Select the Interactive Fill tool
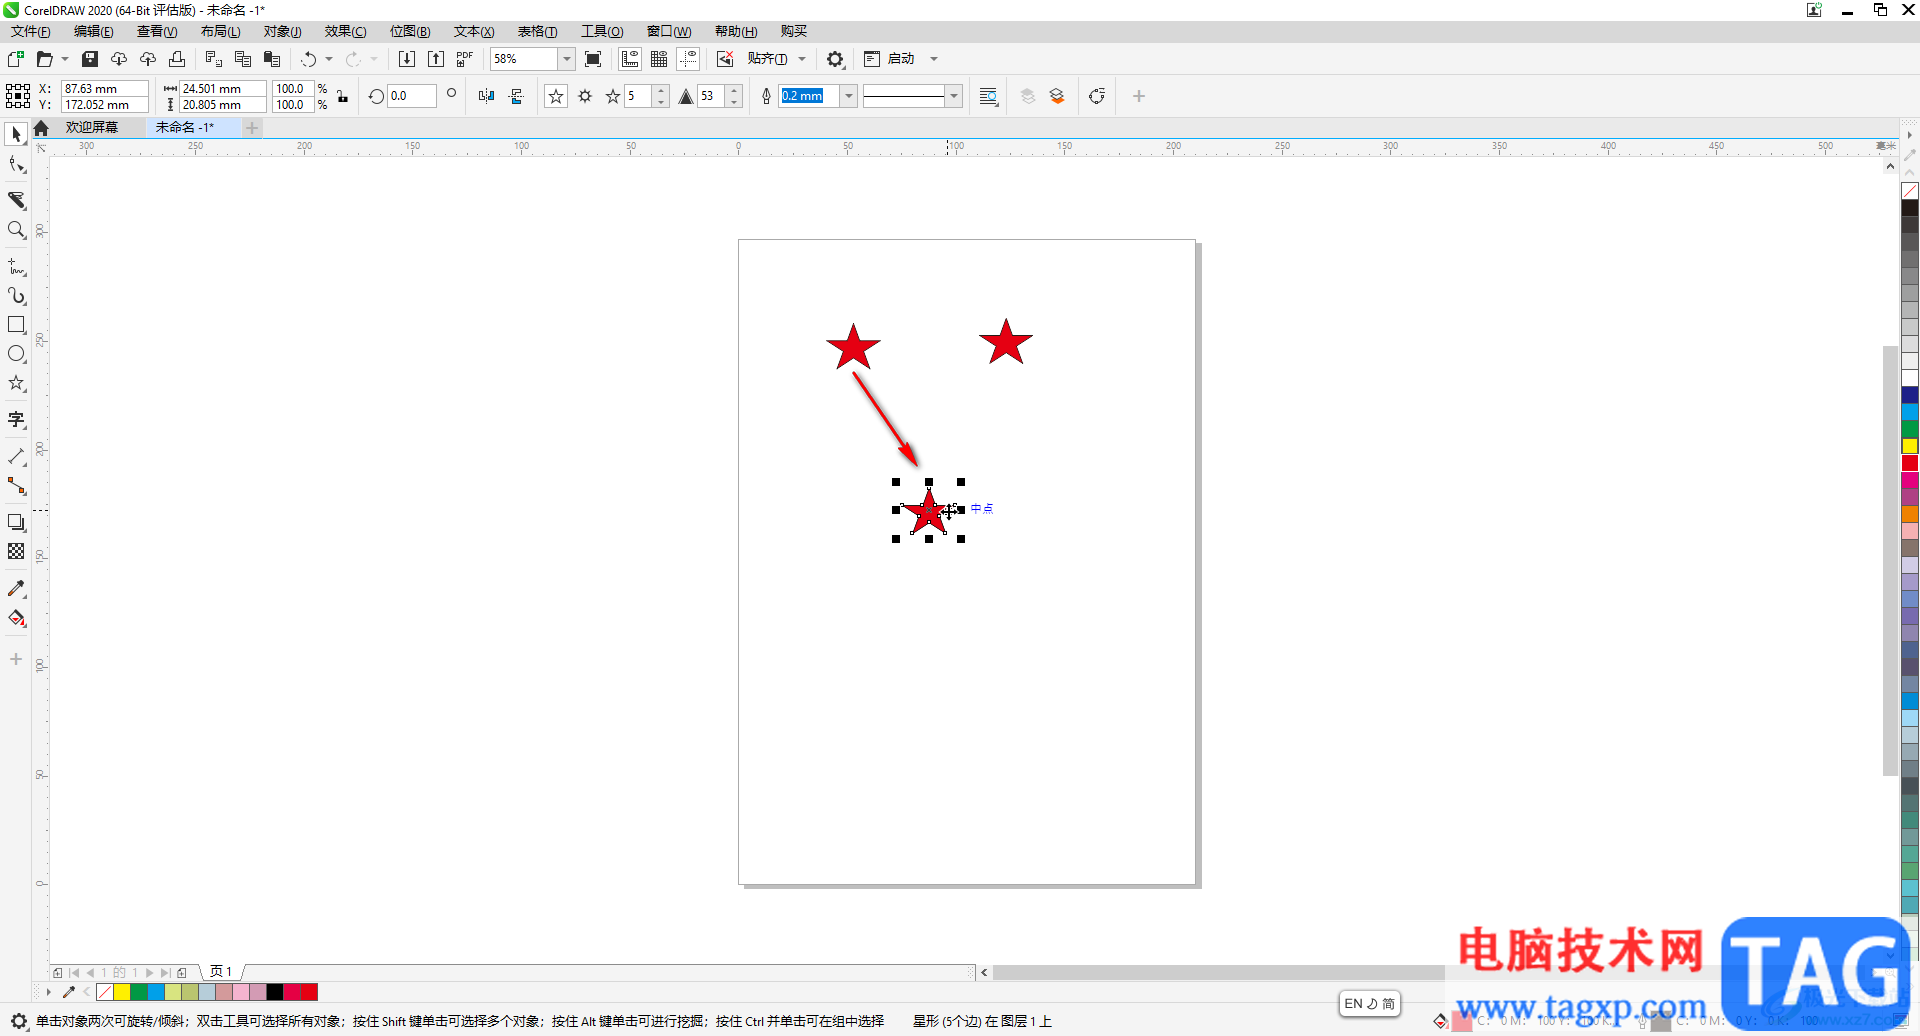Image resolution: width=1920 pixels, height=1036 pixels. [16, 618]
